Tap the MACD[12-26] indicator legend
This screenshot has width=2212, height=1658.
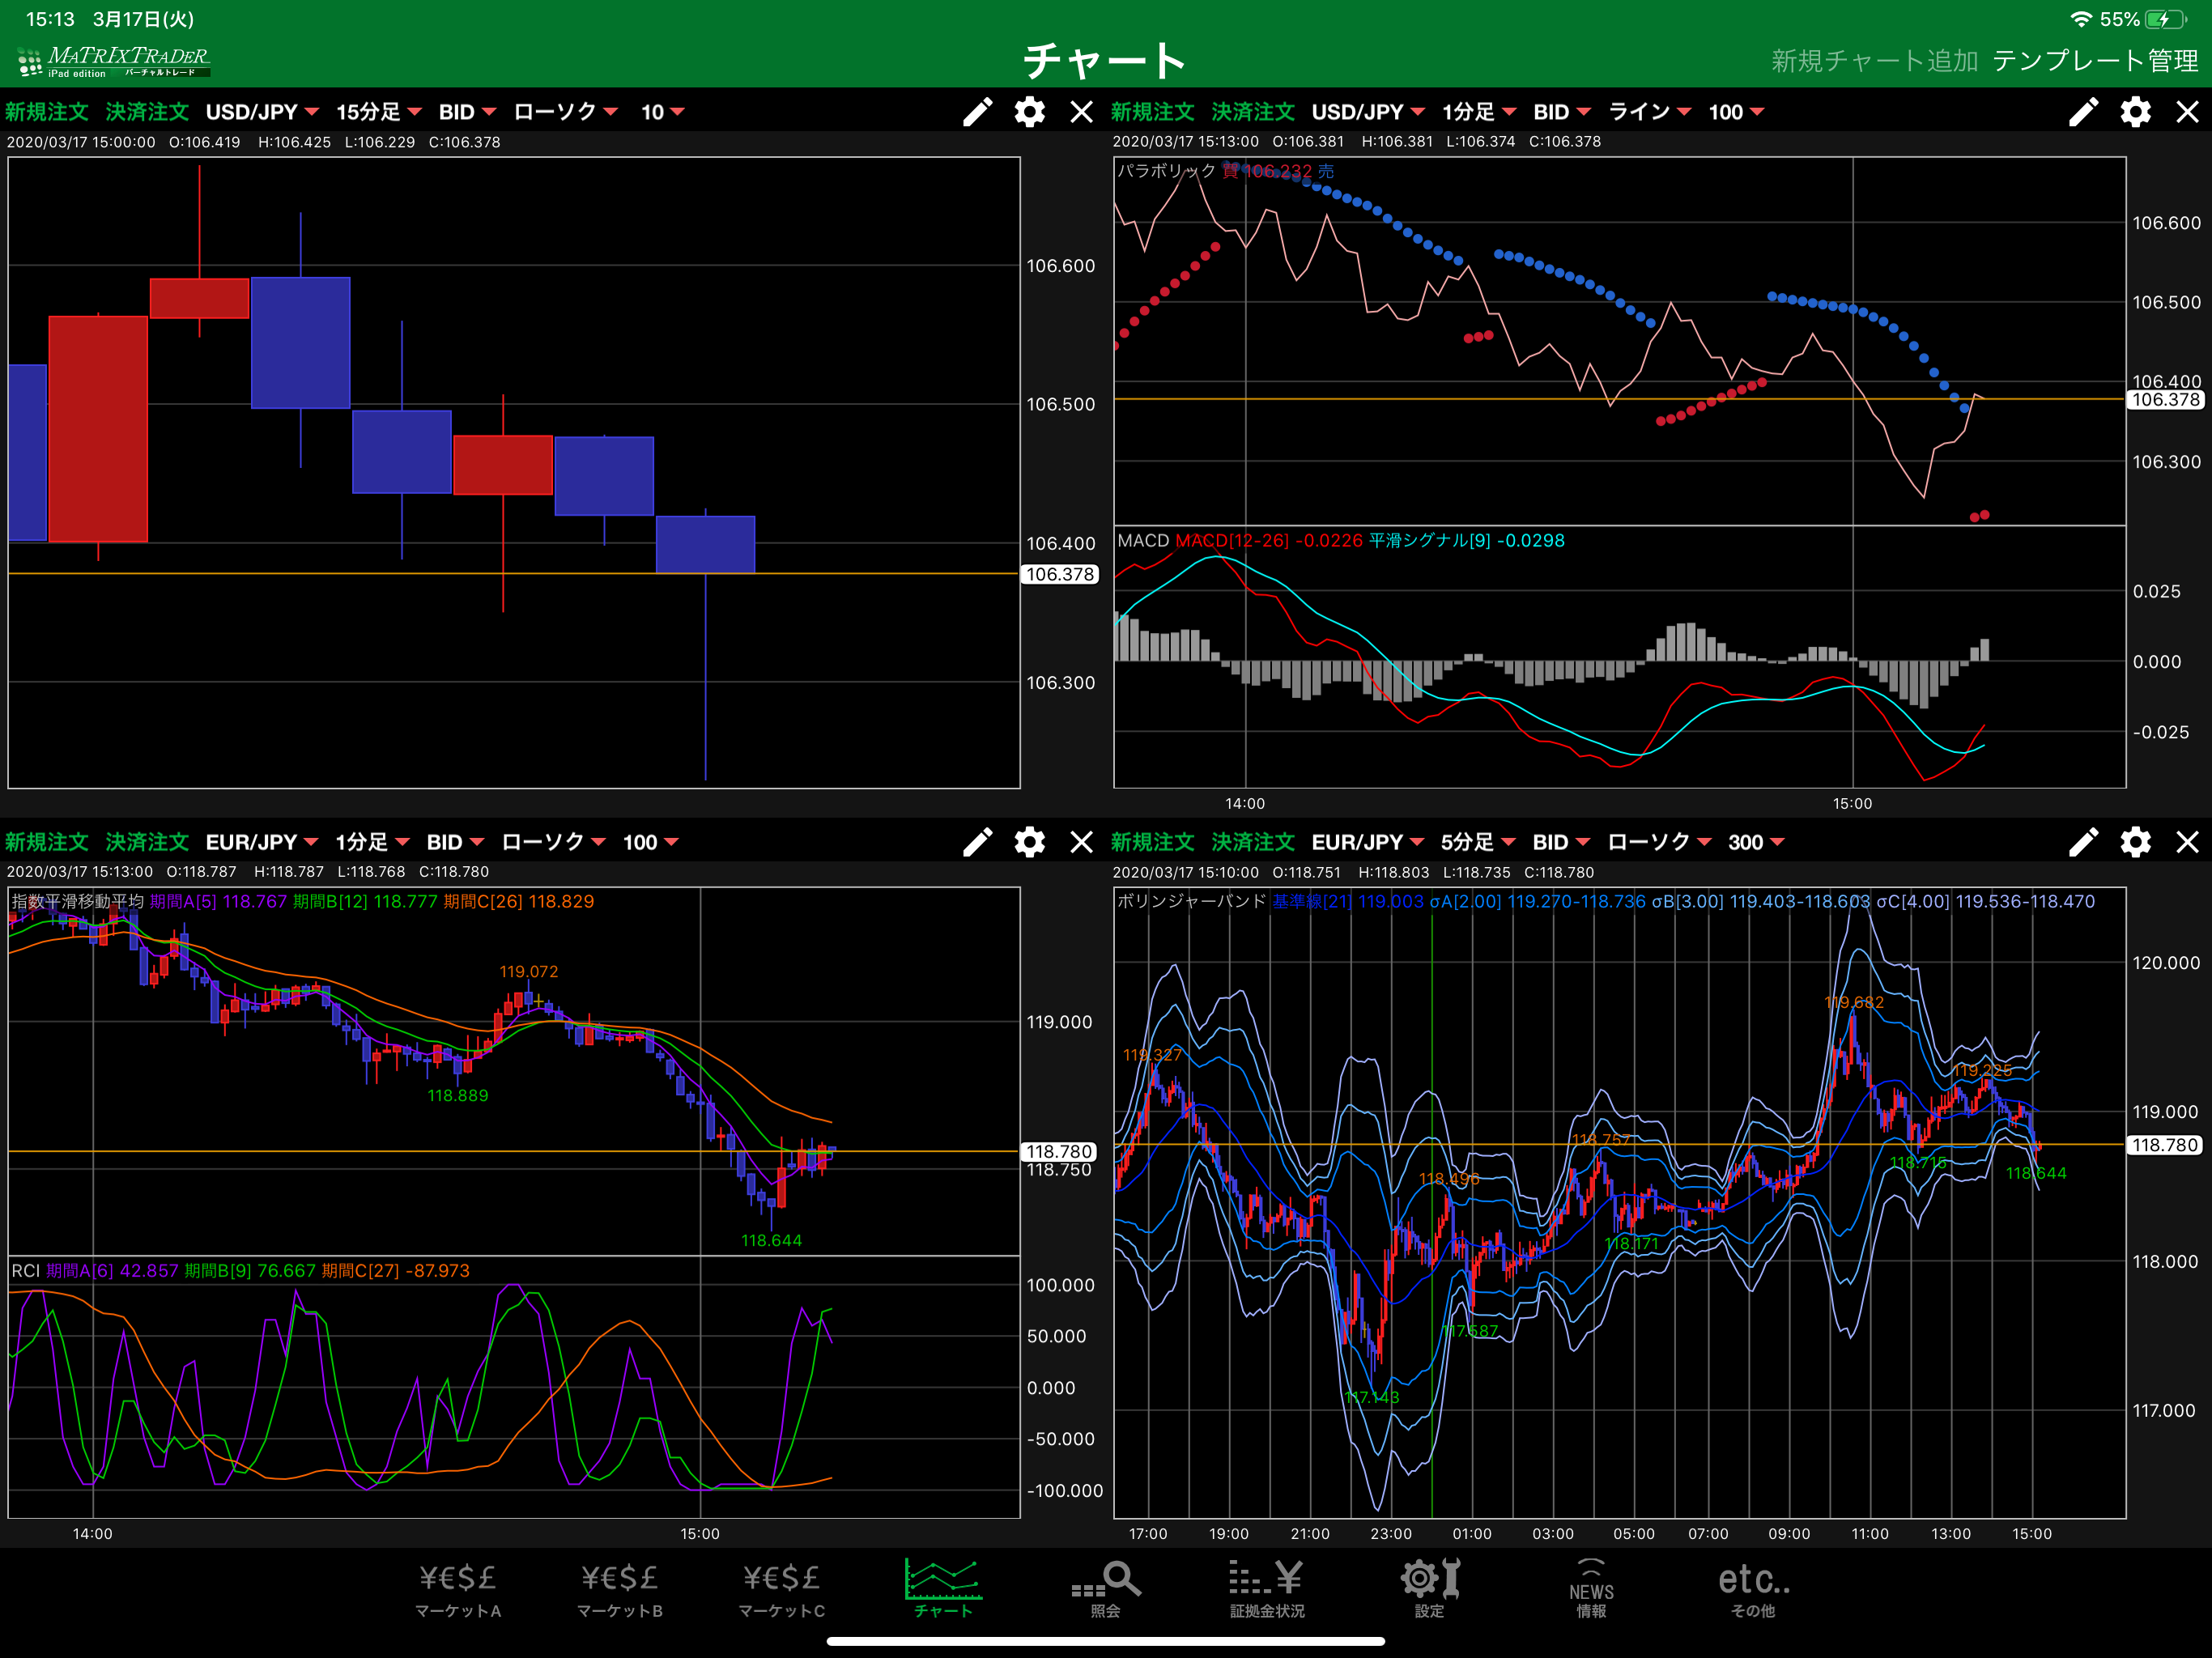(x=1268, y=541)
